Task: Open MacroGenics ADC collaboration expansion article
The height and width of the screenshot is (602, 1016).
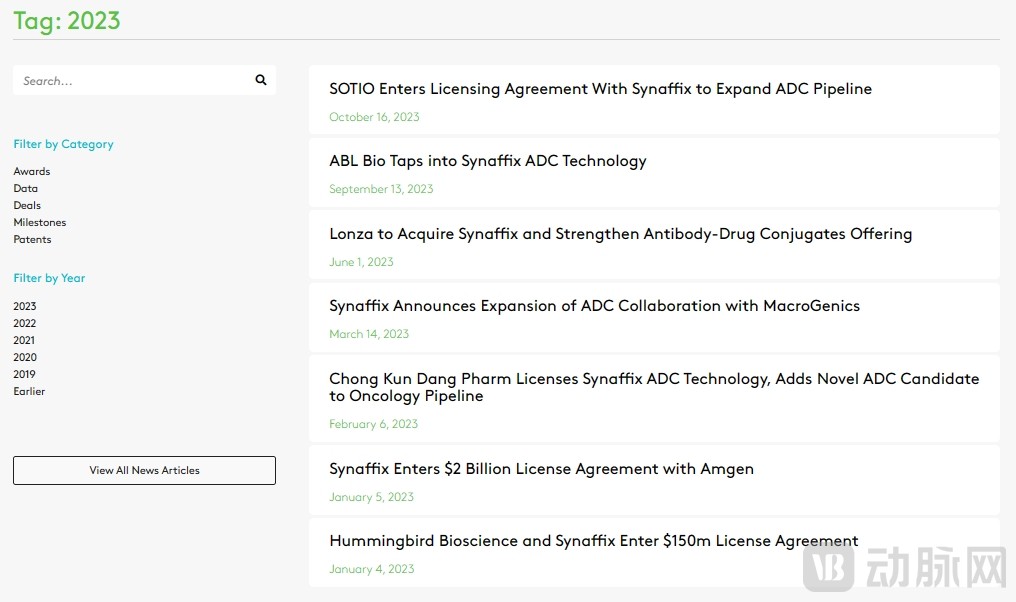Action: pyautogui.click(x=594, y=306)
